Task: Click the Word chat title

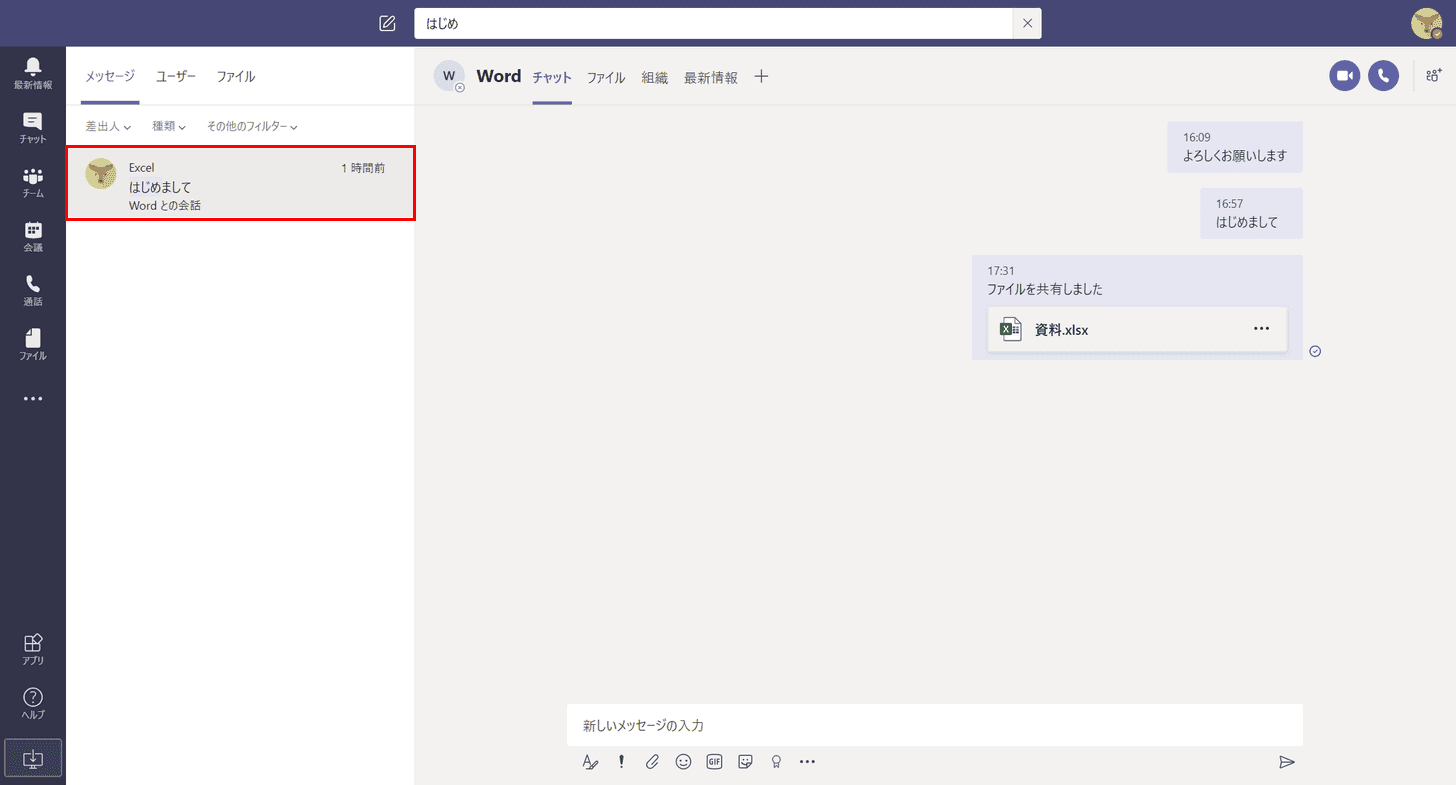Action: [x=499, y=76]
